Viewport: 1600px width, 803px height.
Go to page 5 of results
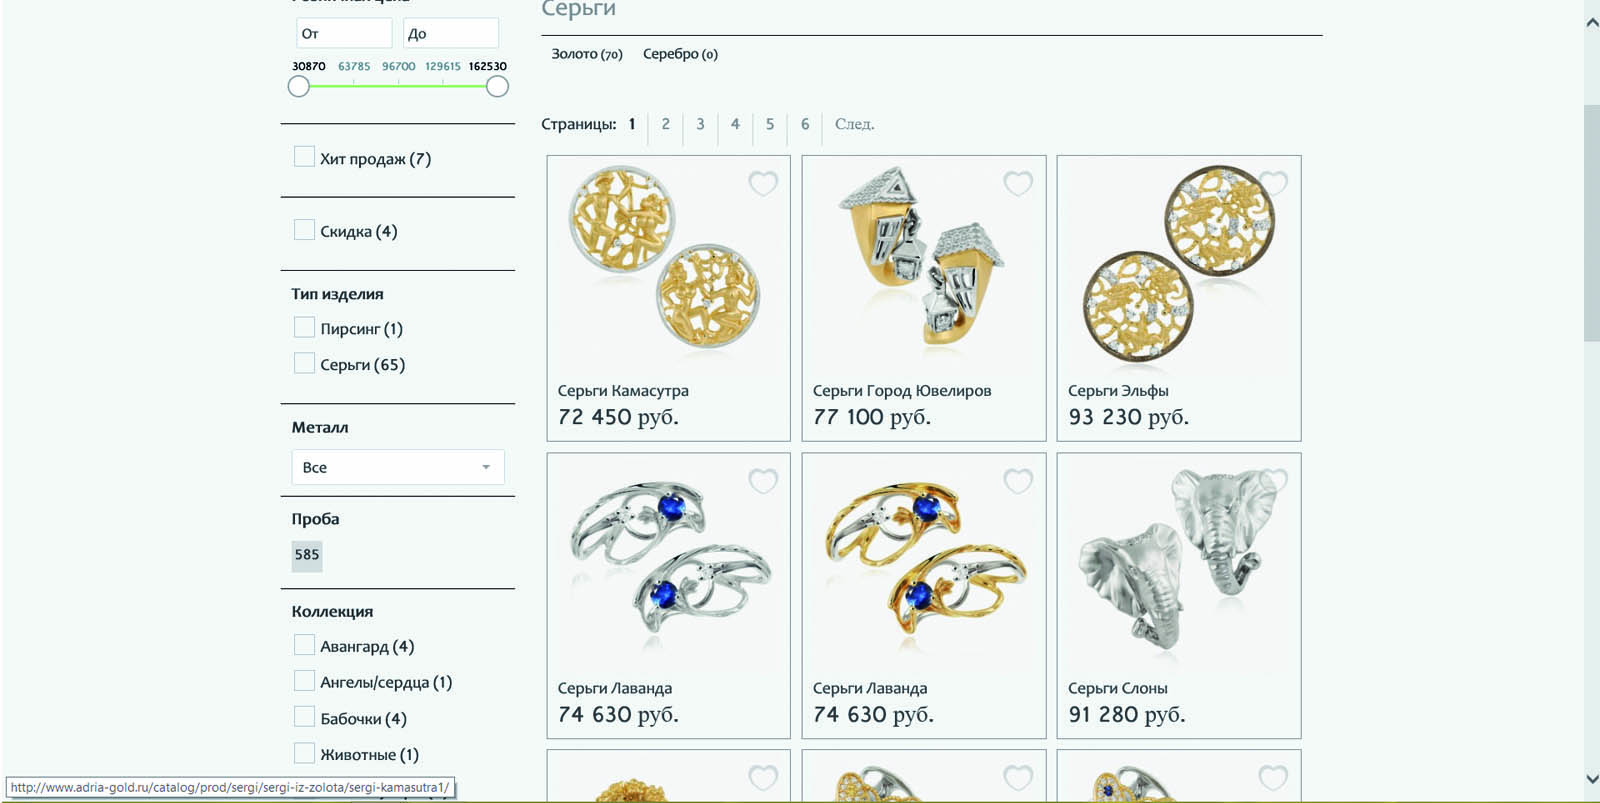[x=770, y=124]
